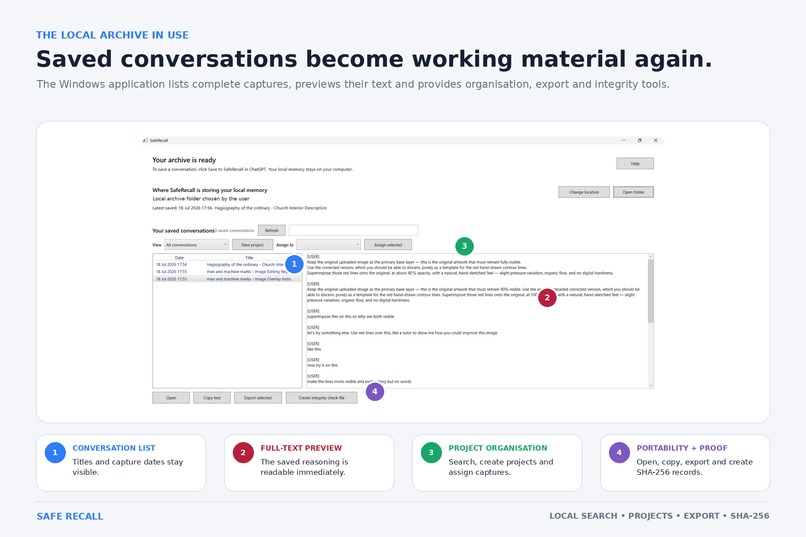
Task: Sort by the Date column header
Action: 179,257
